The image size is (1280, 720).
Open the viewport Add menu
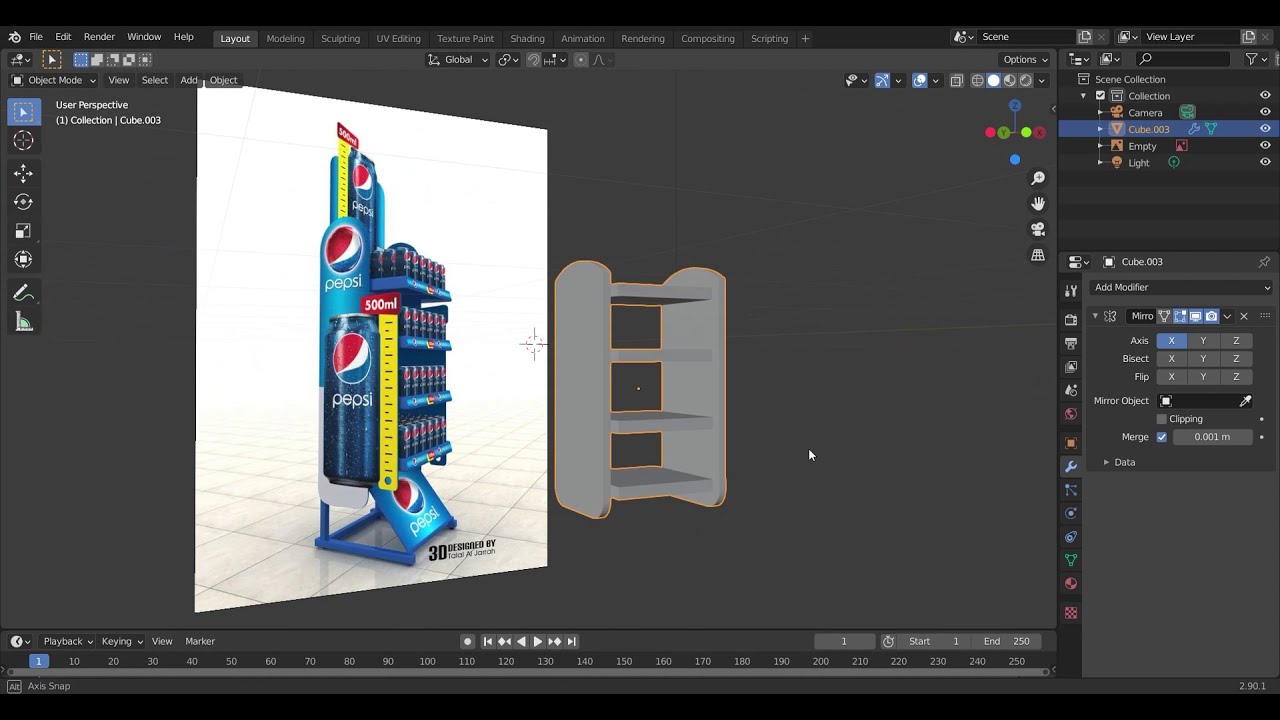(189, 80)
